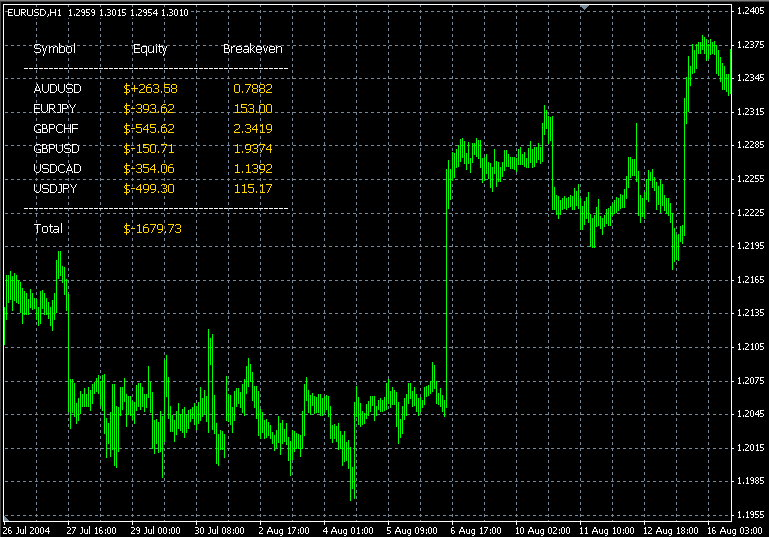
Task: Click the 1.2075 price scale label
Action: coord(751,381)
